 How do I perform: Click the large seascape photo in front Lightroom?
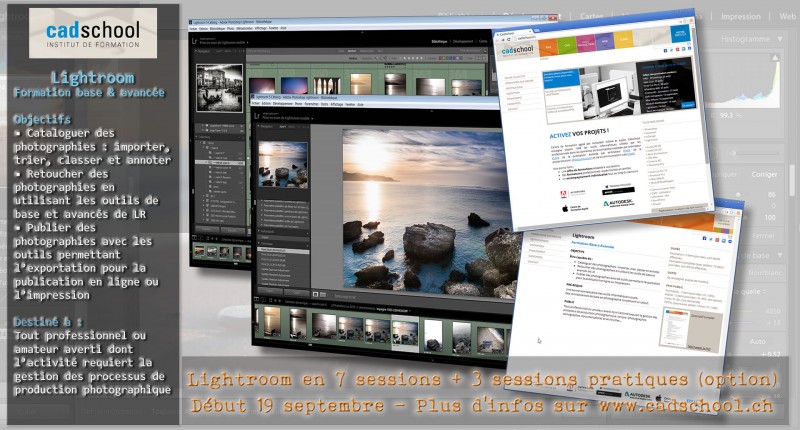(428, 214)
